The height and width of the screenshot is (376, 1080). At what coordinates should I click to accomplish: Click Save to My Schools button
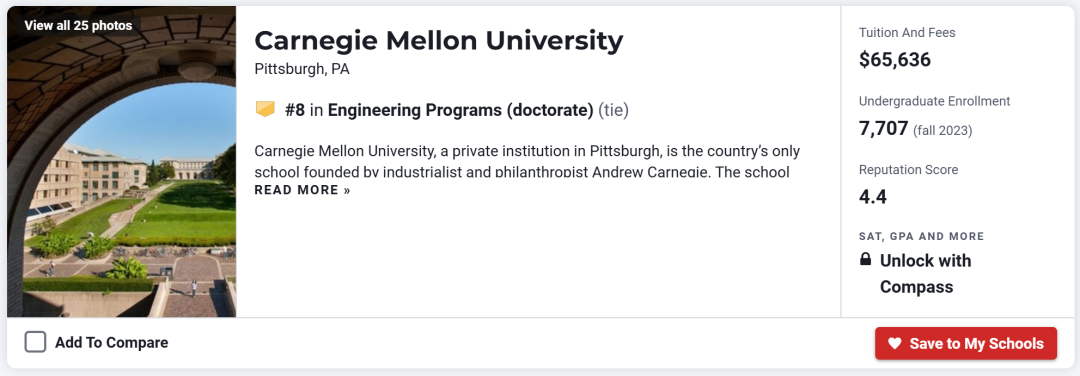[x=966, y=344]
